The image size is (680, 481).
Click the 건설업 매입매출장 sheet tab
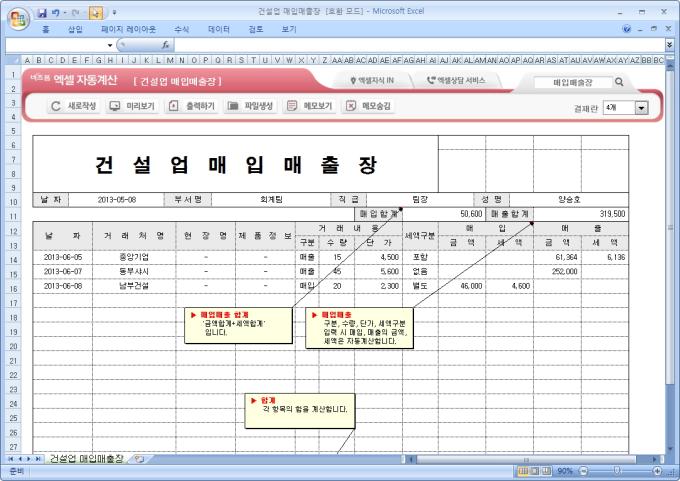(87, 459)
